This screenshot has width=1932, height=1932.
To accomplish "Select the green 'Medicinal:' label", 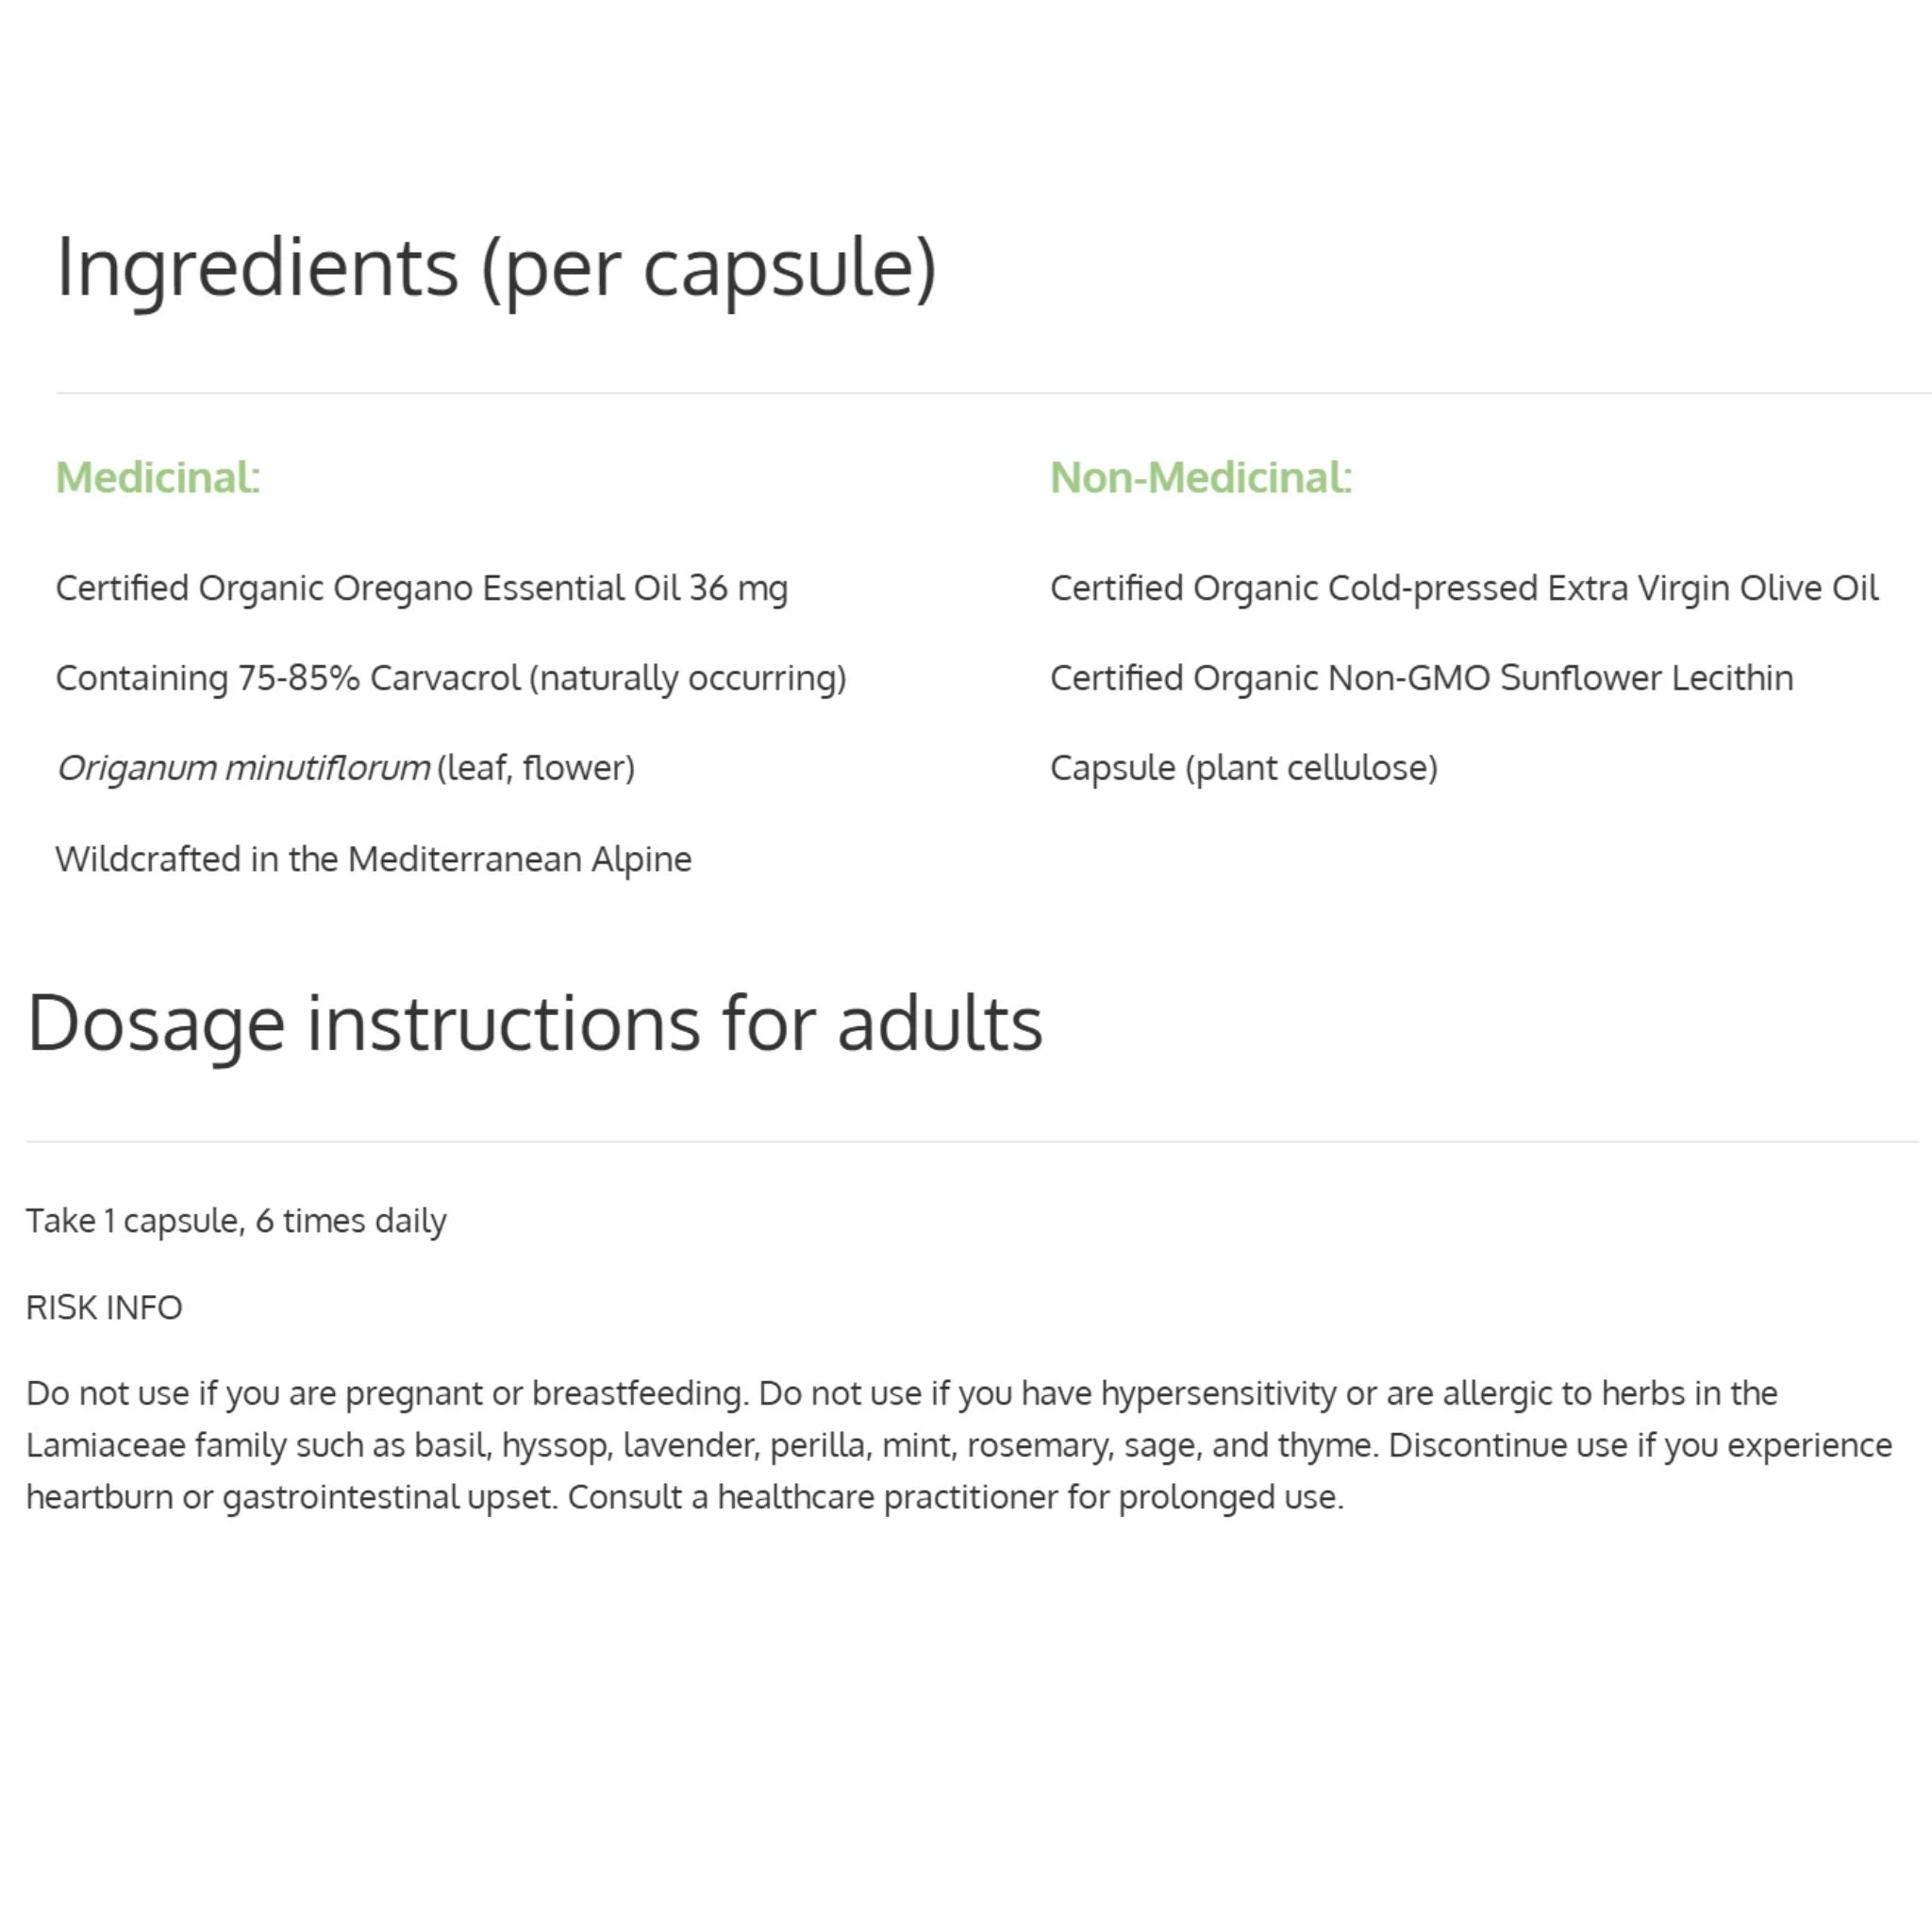I will click(x=158, y=477).
